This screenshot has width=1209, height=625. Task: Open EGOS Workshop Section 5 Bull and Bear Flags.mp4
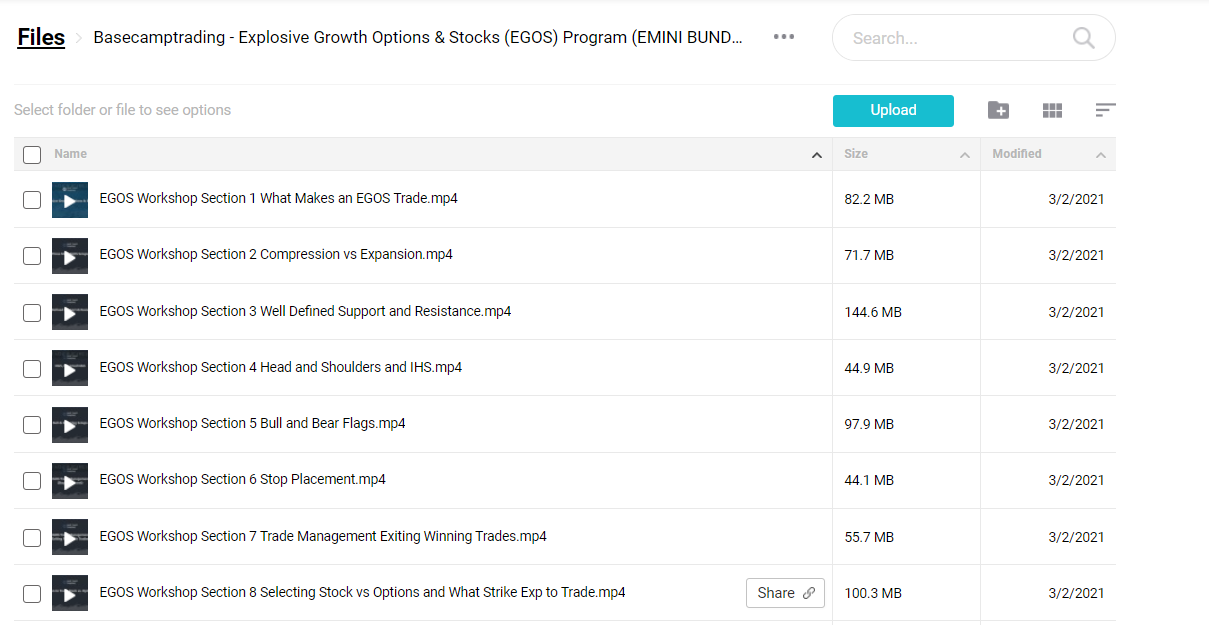point(252,423)
